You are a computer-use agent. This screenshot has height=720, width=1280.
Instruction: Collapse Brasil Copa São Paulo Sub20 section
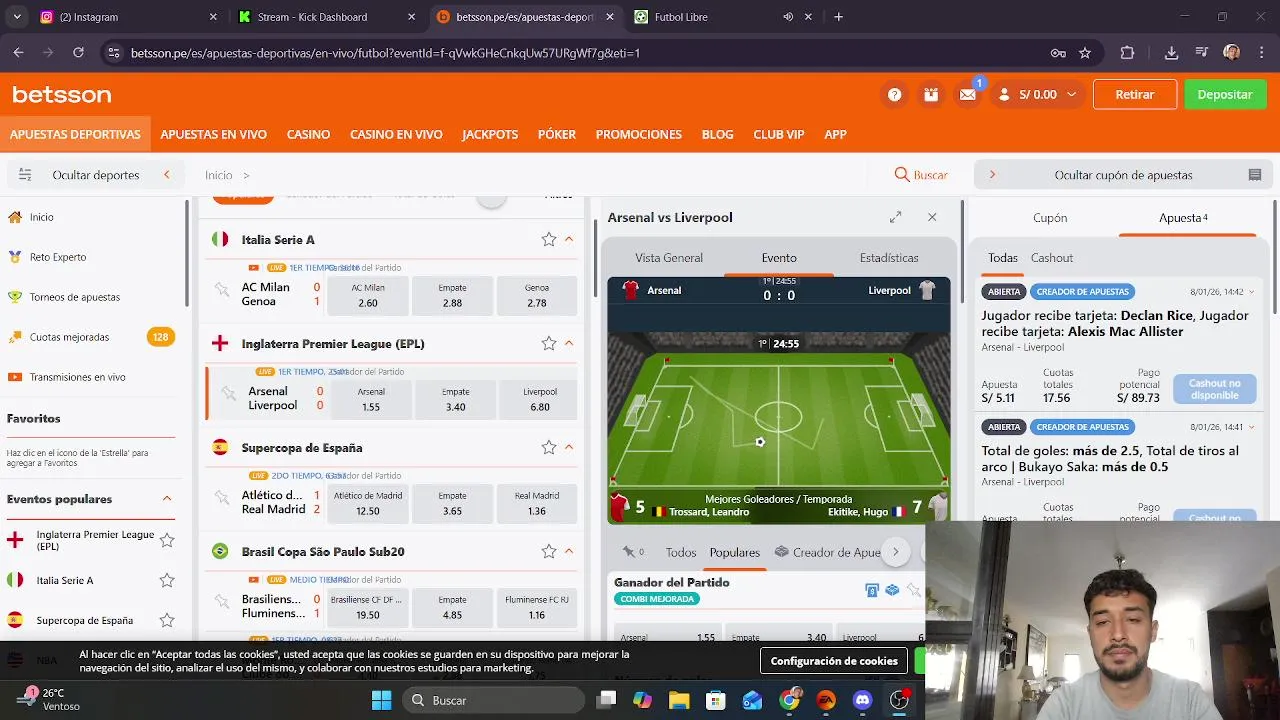coord(569,552)
